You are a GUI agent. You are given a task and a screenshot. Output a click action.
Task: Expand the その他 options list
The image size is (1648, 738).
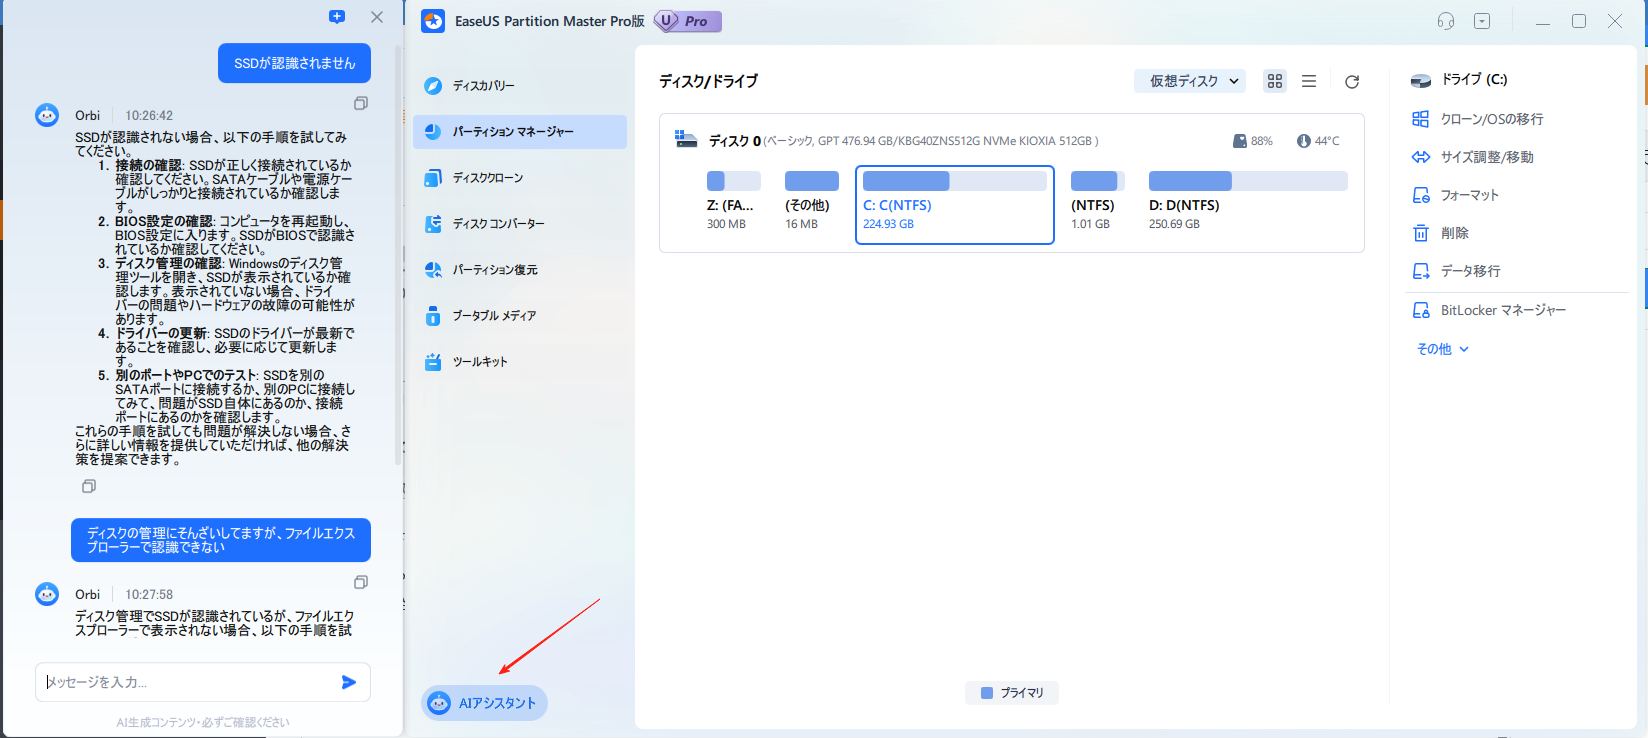1442,349
